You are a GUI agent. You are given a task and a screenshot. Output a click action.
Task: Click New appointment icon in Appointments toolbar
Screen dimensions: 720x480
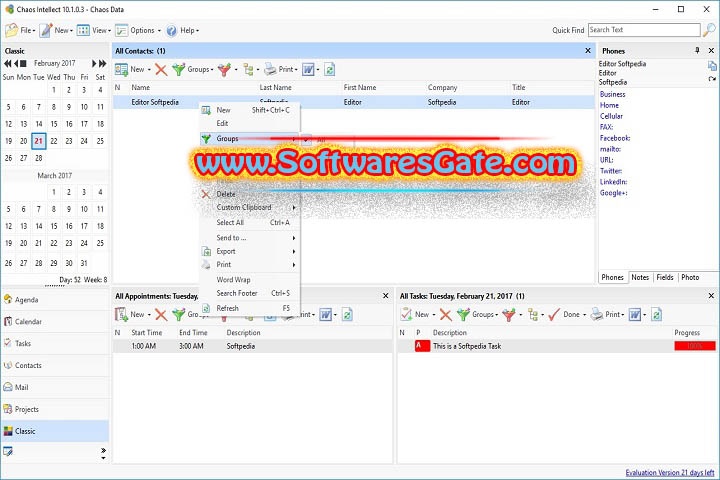point(121,315)
